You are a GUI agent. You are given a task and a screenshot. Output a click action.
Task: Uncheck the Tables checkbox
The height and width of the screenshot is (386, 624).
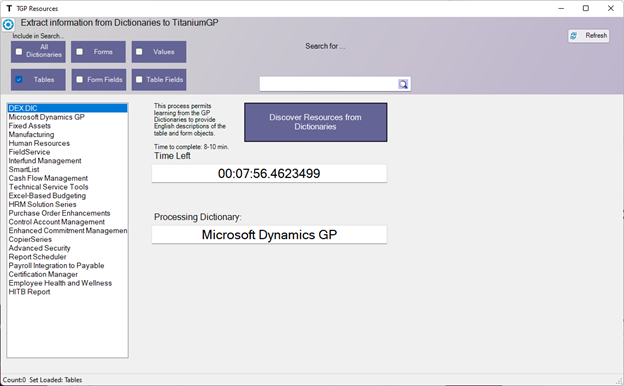coord(19,80)
